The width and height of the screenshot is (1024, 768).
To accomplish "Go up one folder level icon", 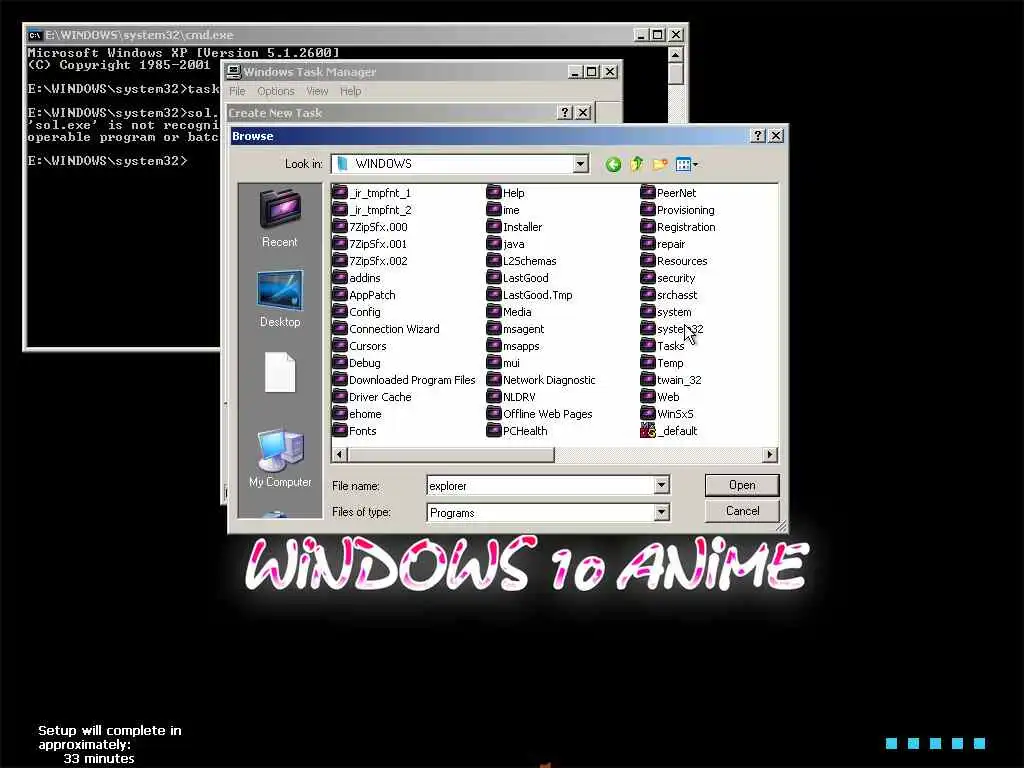I will (x=636, y=164).
